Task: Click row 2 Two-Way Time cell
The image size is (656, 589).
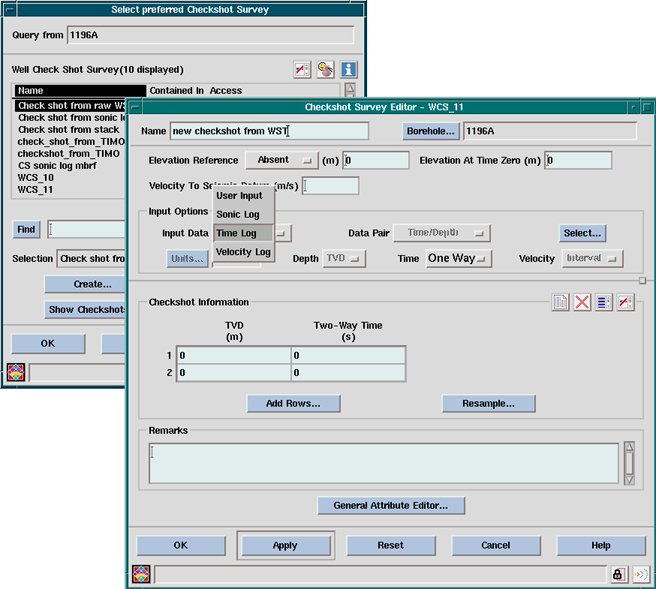Action: tap(348, 373)
